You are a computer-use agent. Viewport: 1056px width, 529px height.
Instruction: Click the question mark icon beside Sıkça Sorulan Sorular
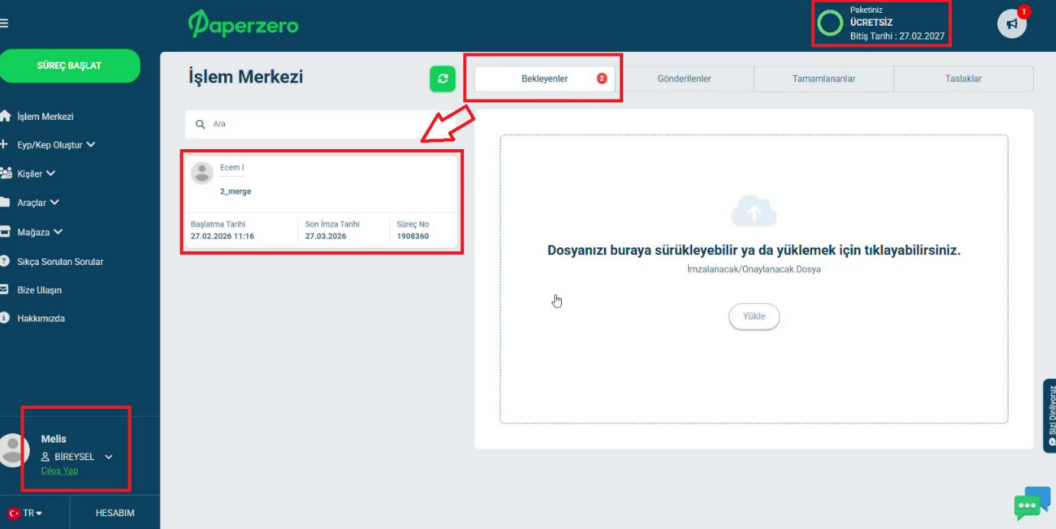(x=5, y=261)
